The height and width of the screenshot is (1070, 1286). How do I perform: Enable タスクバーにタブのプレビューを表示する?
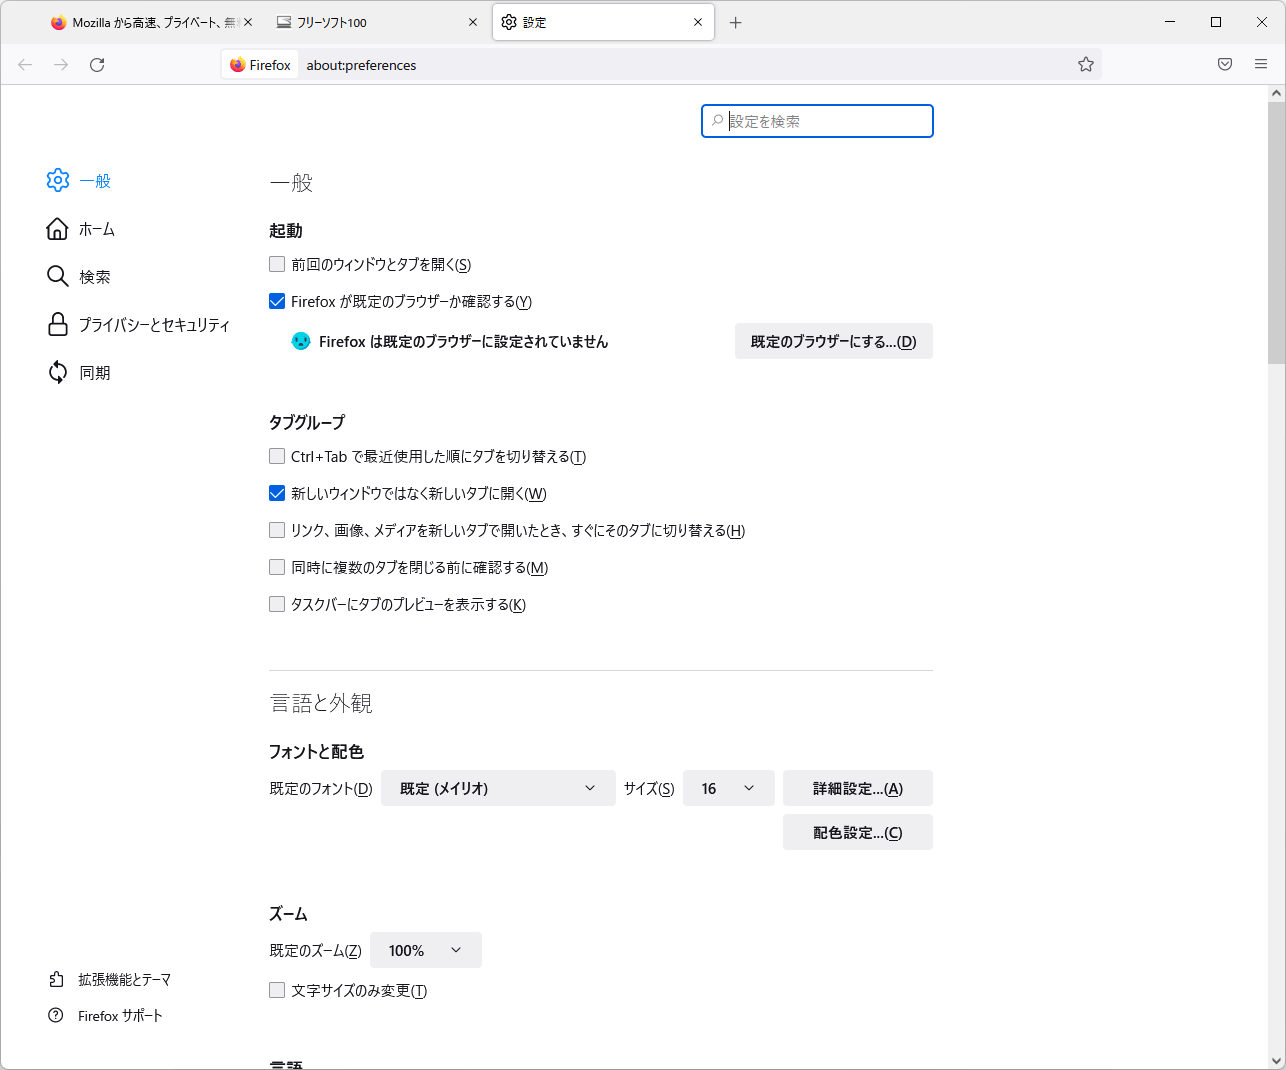(277, 604)
